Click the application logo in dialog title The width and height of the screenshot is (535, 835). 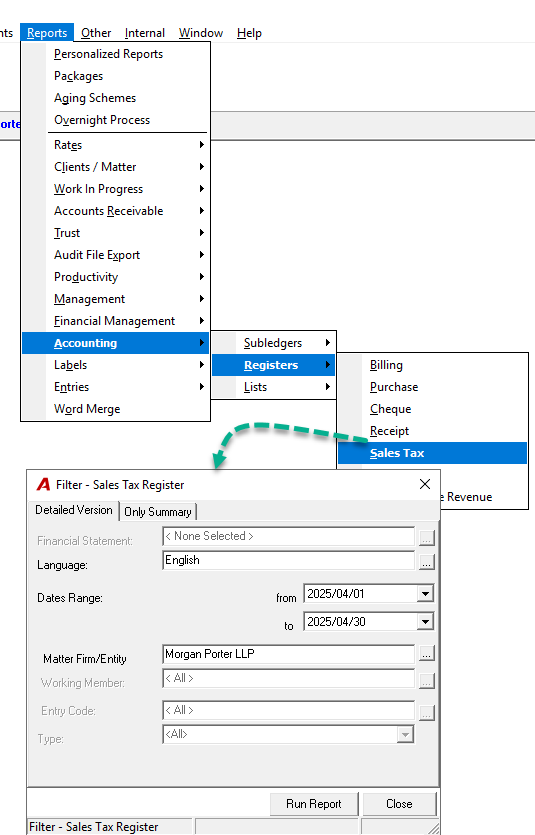point(43,484)
